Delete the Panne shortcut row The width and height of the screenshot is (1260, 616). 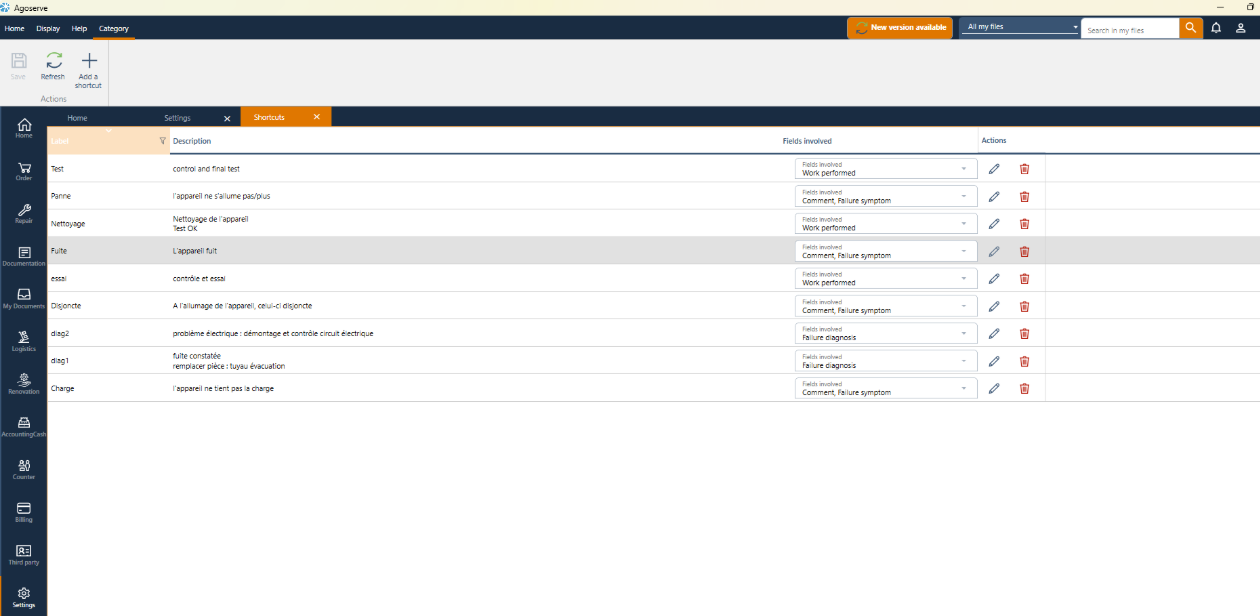coord(1024,196)
